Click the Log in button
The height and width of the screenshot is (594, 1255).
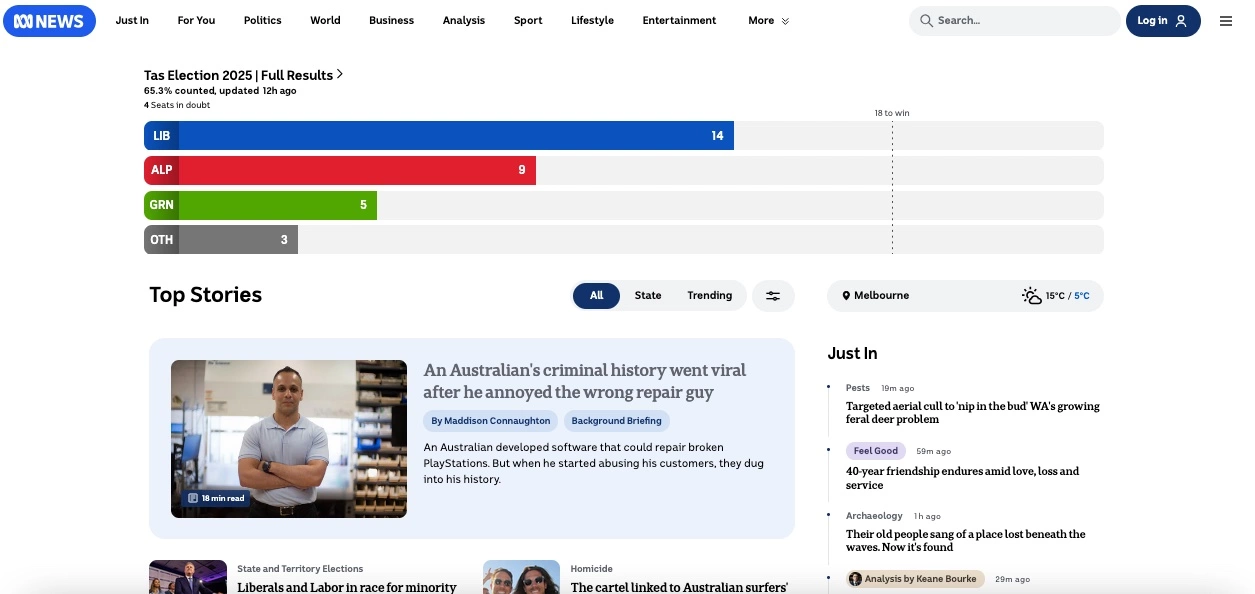1163,21
